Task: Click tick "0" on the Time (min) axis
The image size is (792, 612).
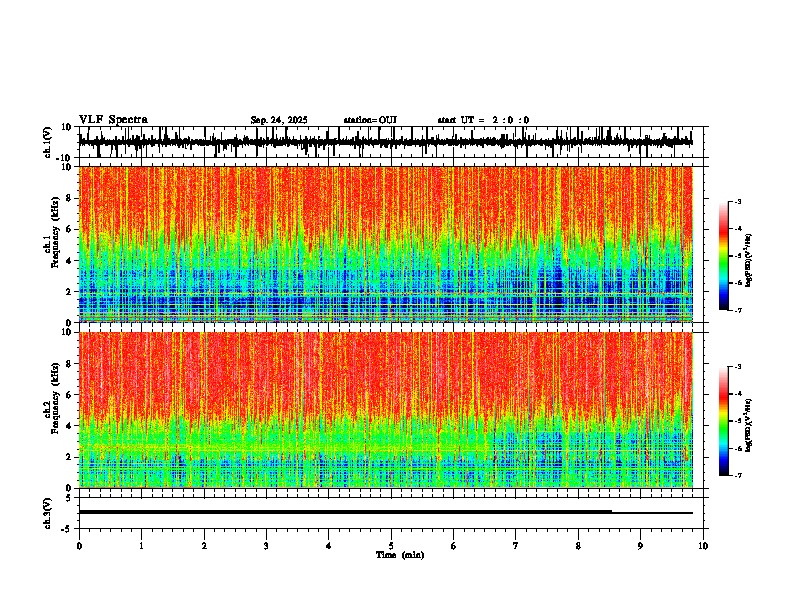Action: click(79, 546)
